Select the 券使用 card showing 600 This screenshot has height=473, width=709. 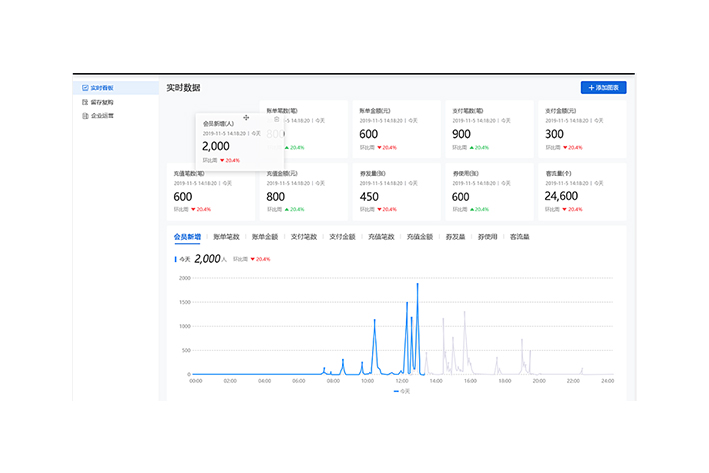pos(489,192)
